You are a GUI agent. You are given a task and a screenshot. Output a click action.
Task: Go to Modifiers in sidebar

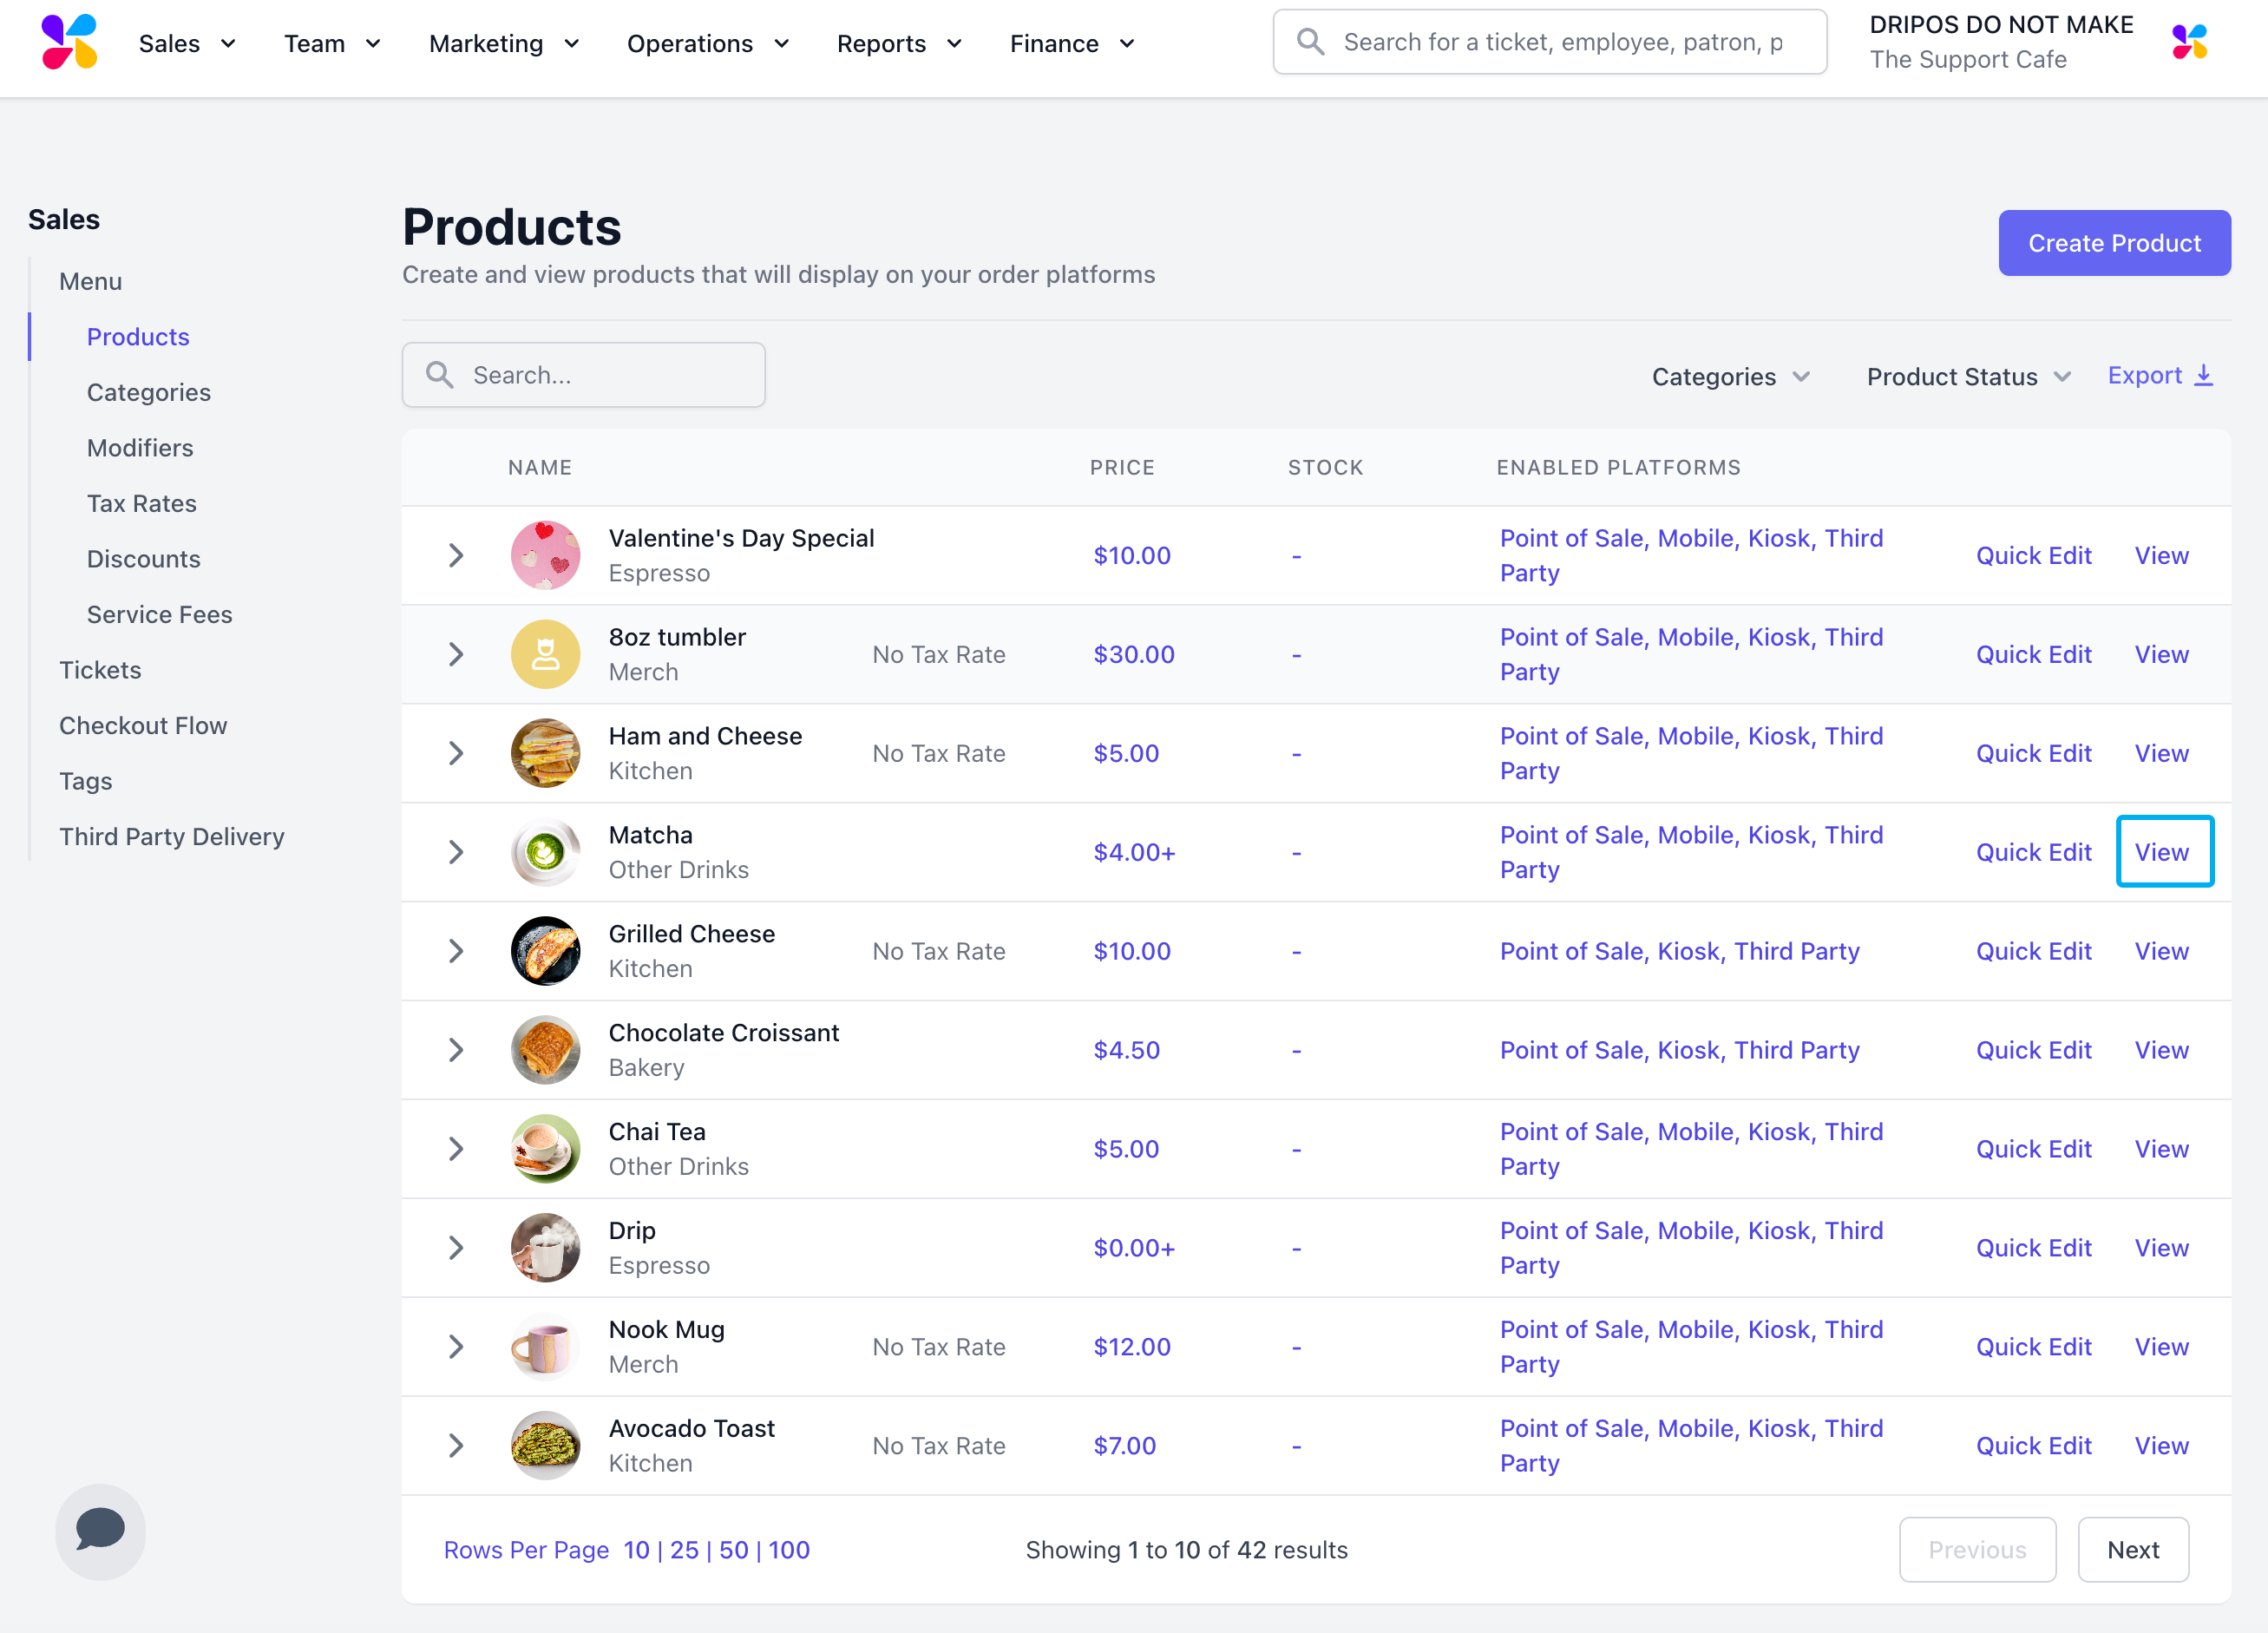(140, 448)
